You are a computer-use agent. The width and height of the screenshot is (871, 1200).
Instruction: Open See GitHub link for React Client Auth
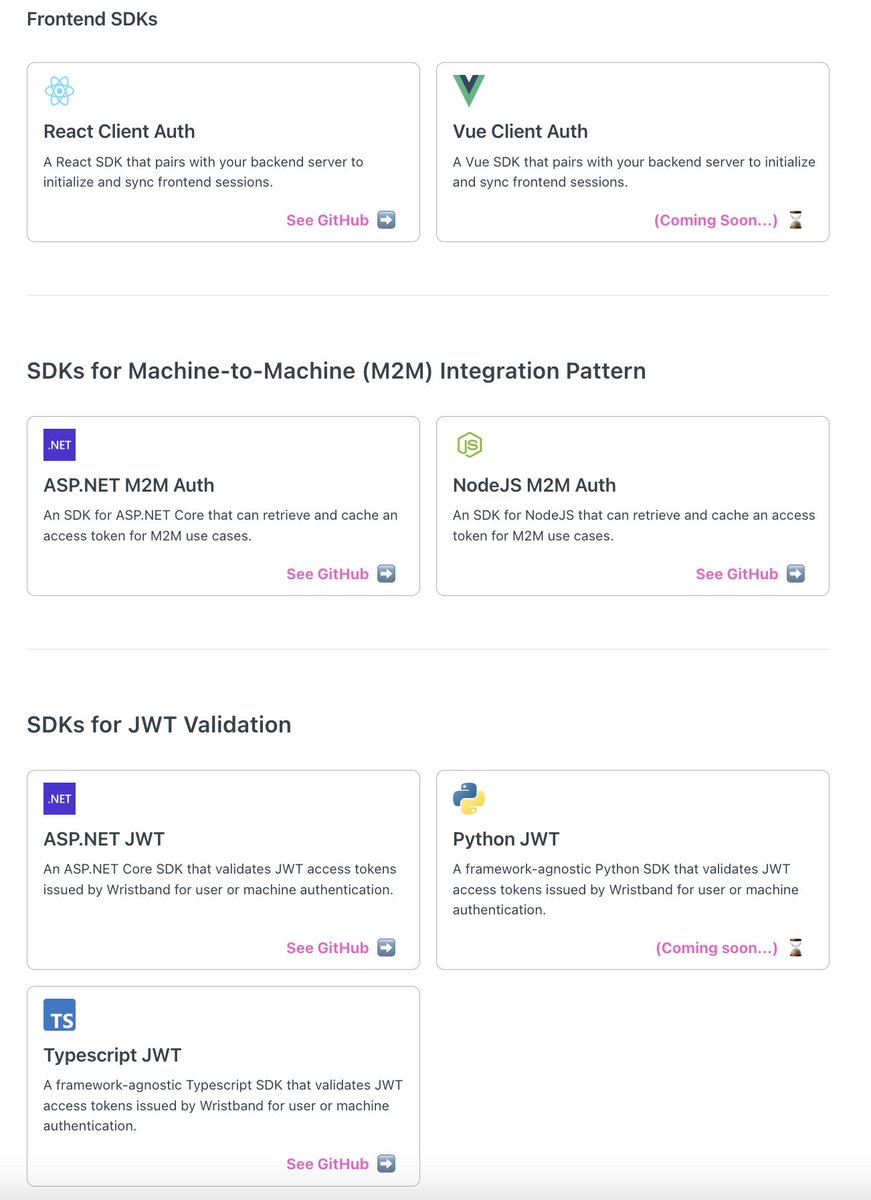(328, 220)
